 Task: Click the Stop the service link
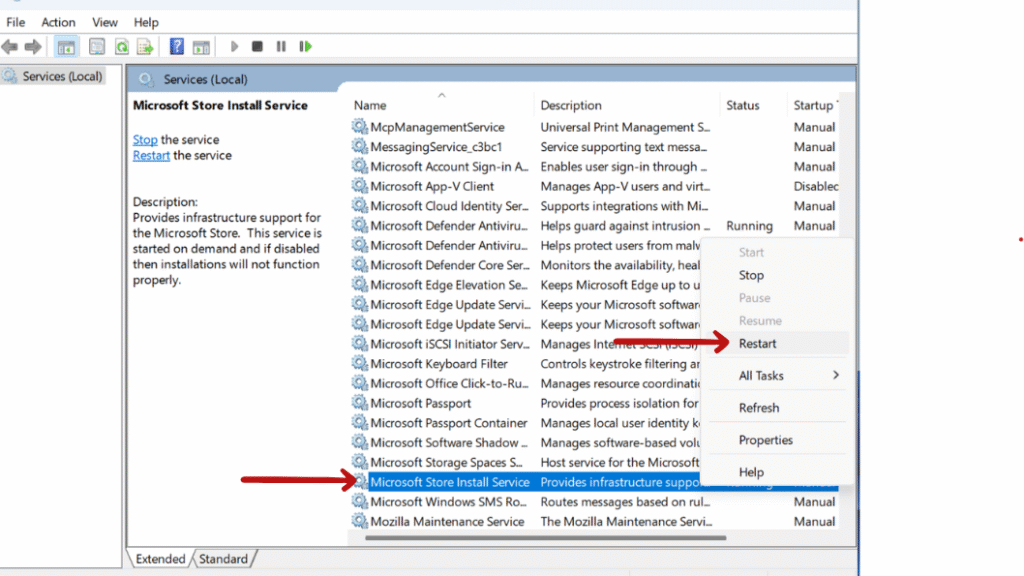point(145,140)
